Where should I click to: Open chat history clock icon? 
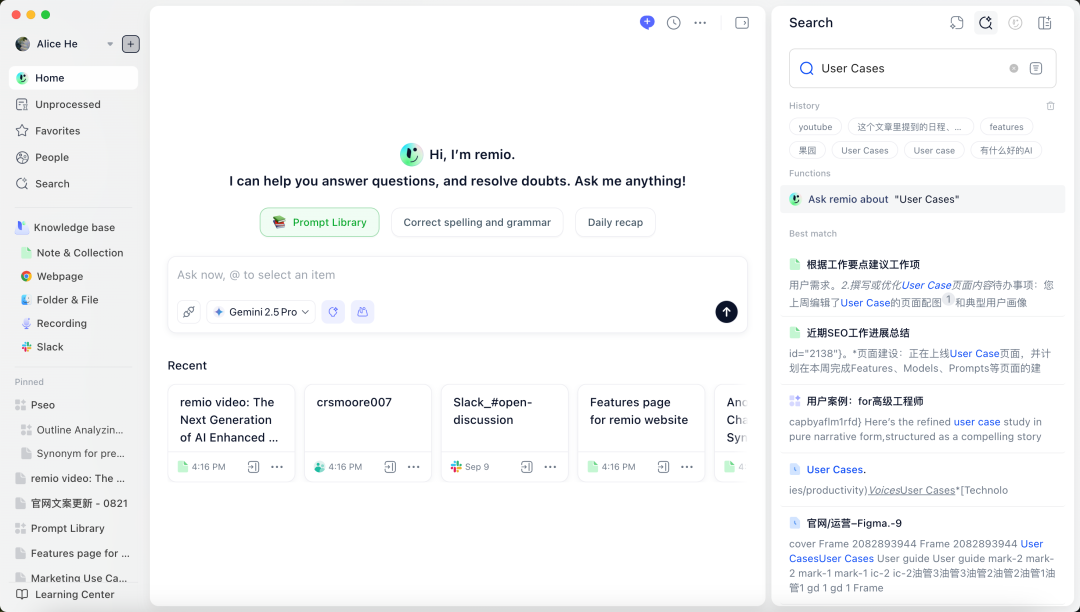click(674, 23)
